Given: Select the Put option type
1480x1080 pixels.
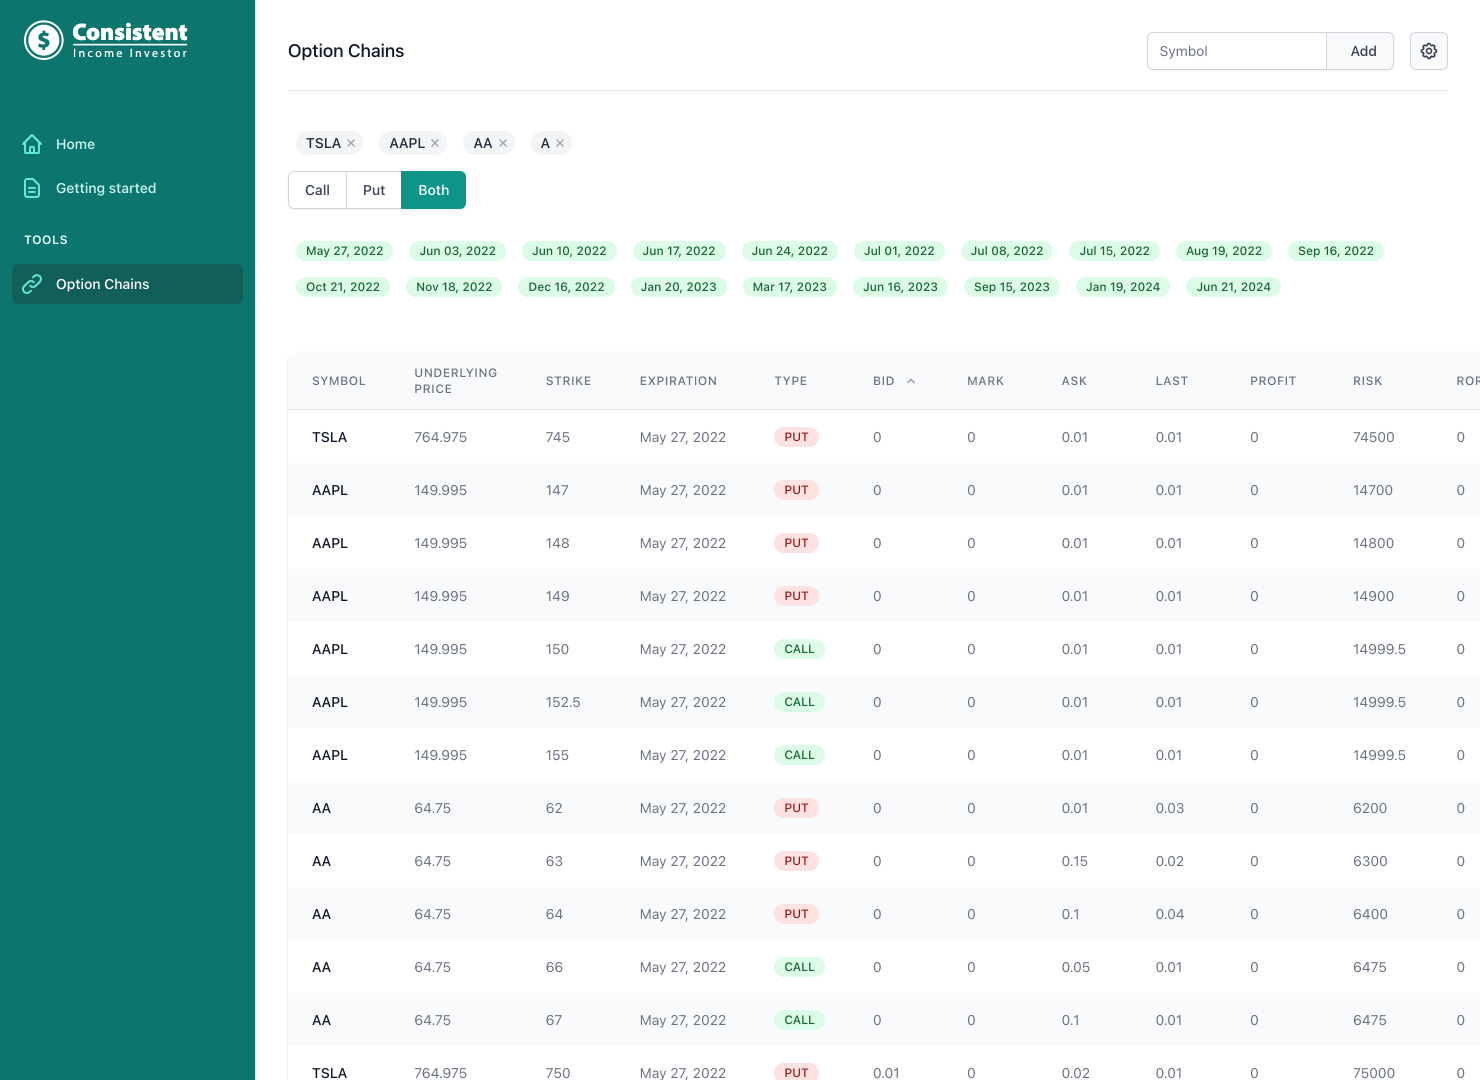Looking at the screenshot, I should coord(374,190).
